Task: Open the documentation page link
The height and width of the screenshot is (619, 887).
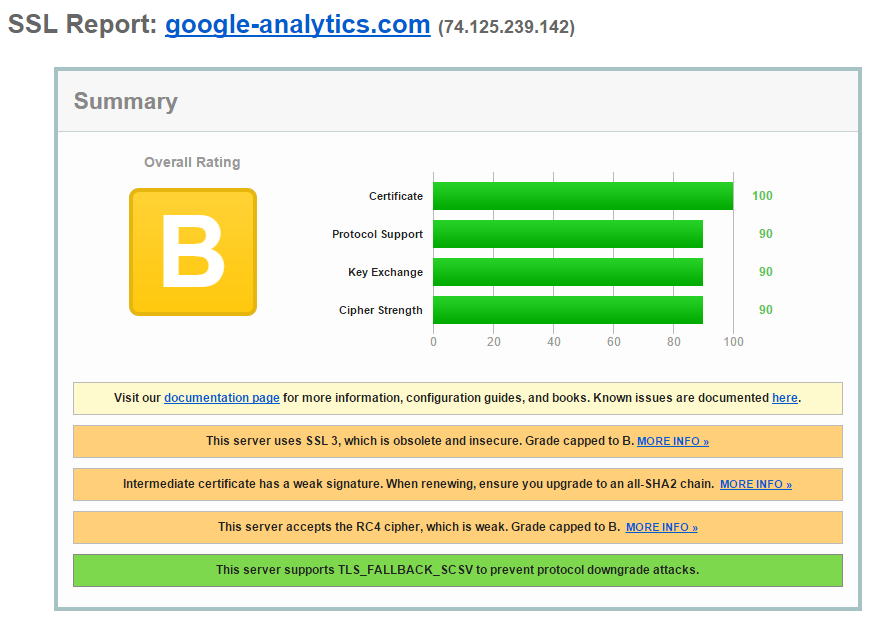Action: coord(222,398)
